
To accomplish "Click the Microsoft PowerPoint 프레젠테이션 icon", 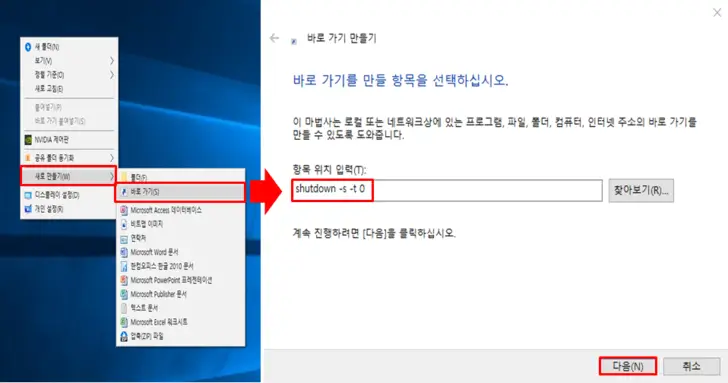I will pos(124,280).
